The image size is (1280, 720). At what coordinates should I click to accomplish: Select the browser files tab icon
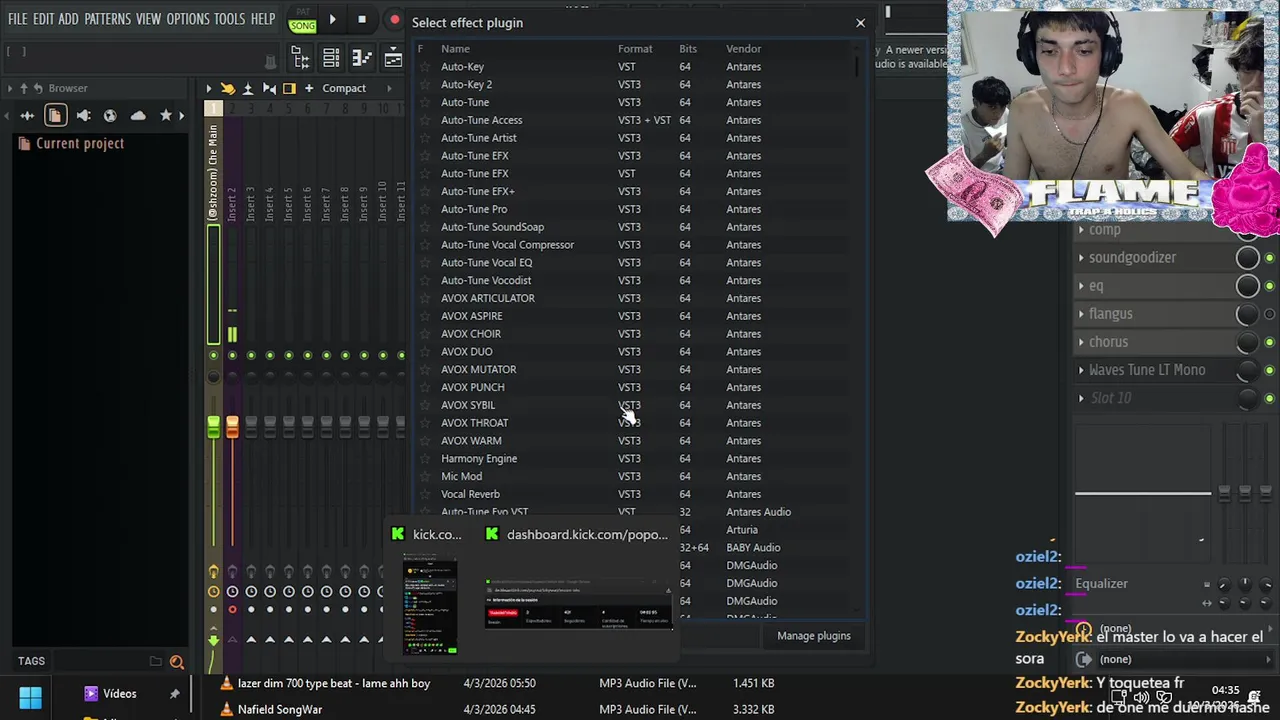55,116
